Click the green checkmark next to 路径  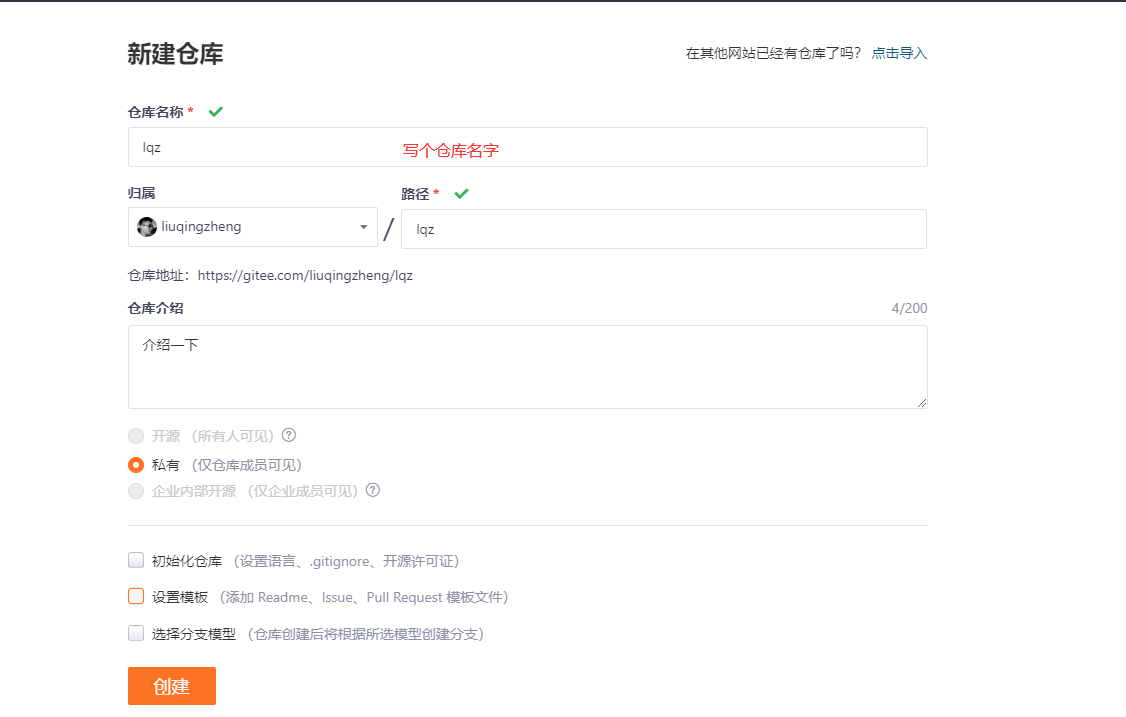461,193
